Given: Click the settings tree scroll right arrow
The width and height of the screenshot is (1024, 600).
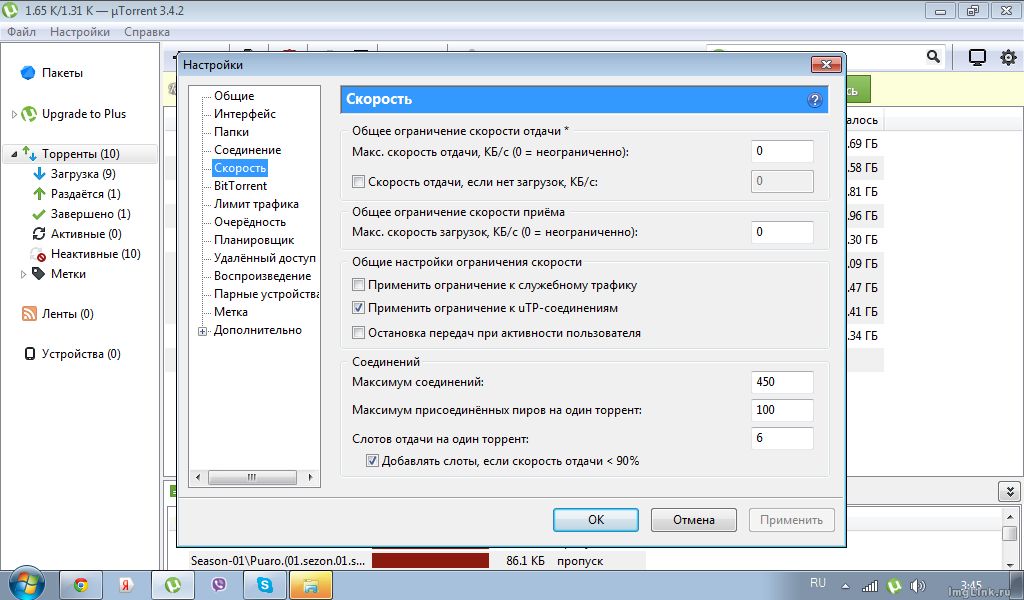Looking at the screenshot, I should [310, 477].
